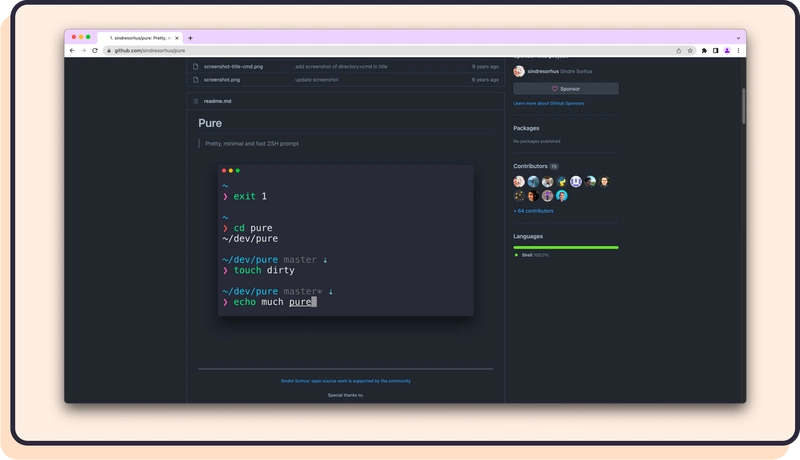This screenshot has height=460, width=800.
Task: Open the Extensions puzzle icon
Action: [705, 50]
